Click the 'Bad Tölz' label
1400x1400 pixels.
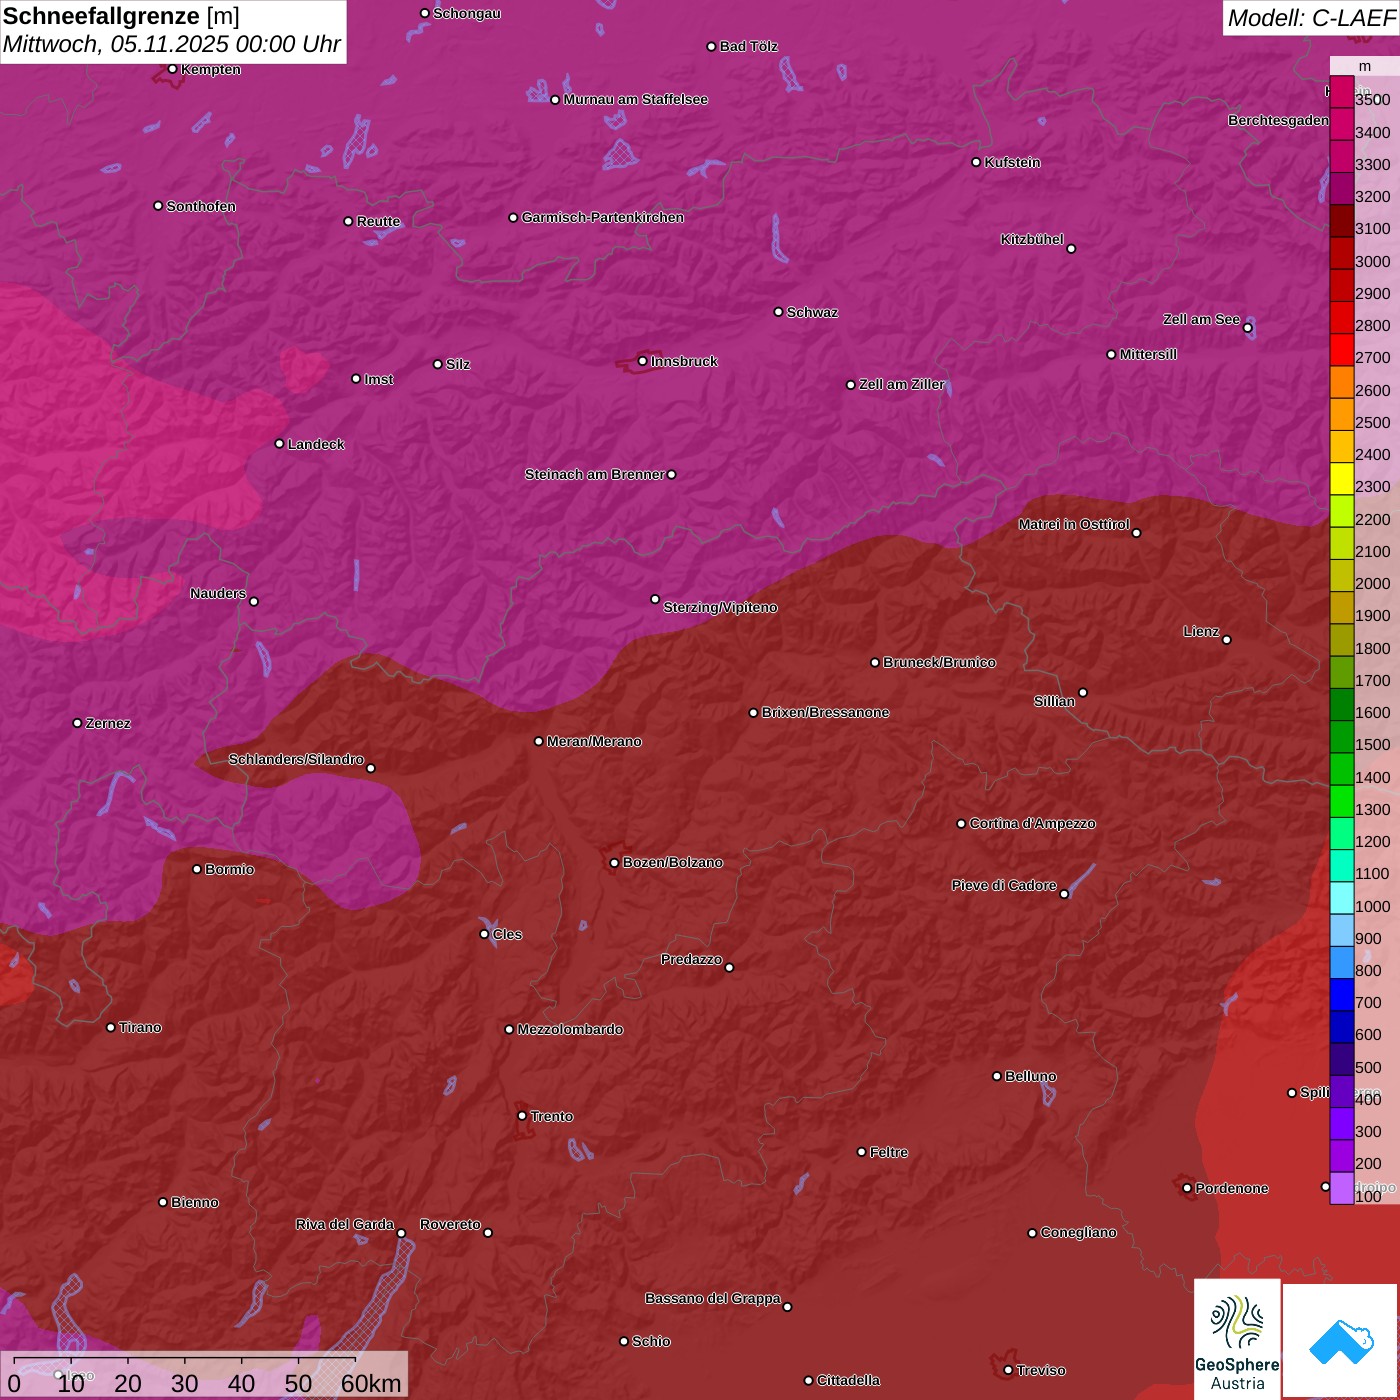point(749,46)
